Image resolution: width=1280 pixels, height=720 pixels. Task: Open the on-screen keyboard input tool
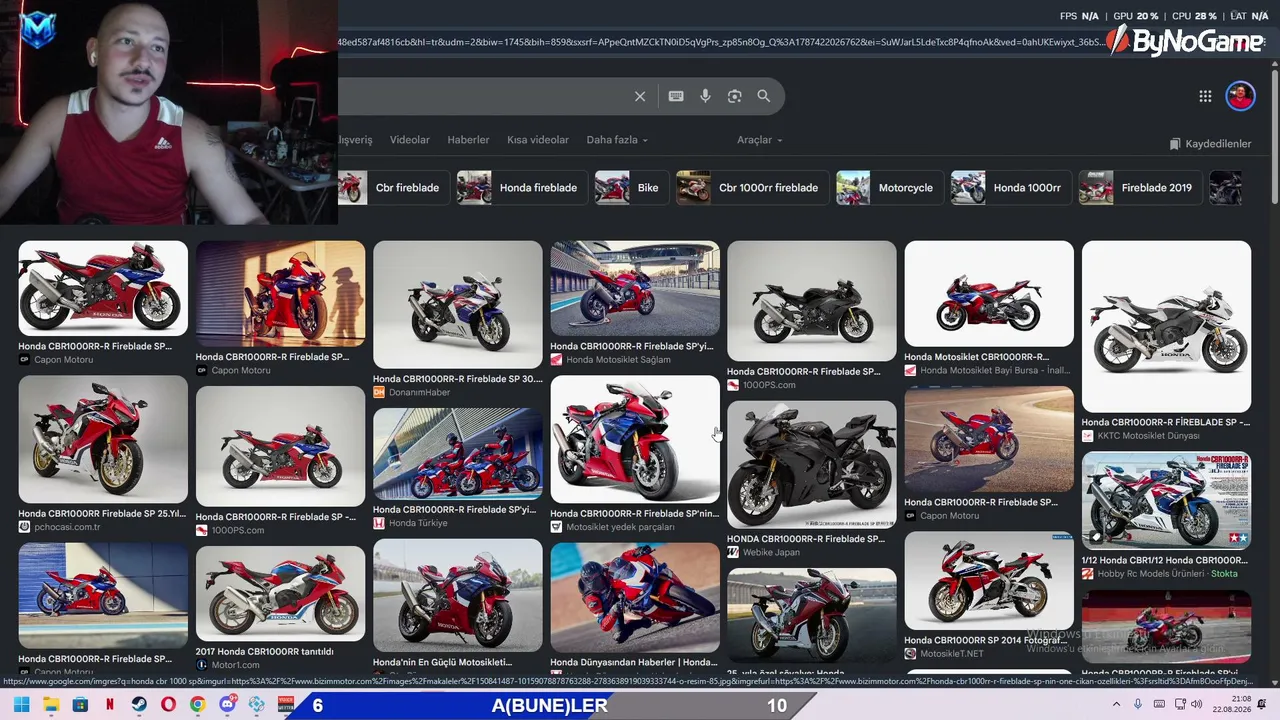[676, 96]
